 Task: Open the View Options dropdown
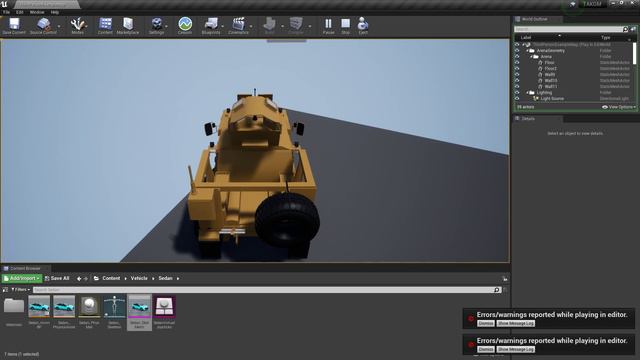619,107
